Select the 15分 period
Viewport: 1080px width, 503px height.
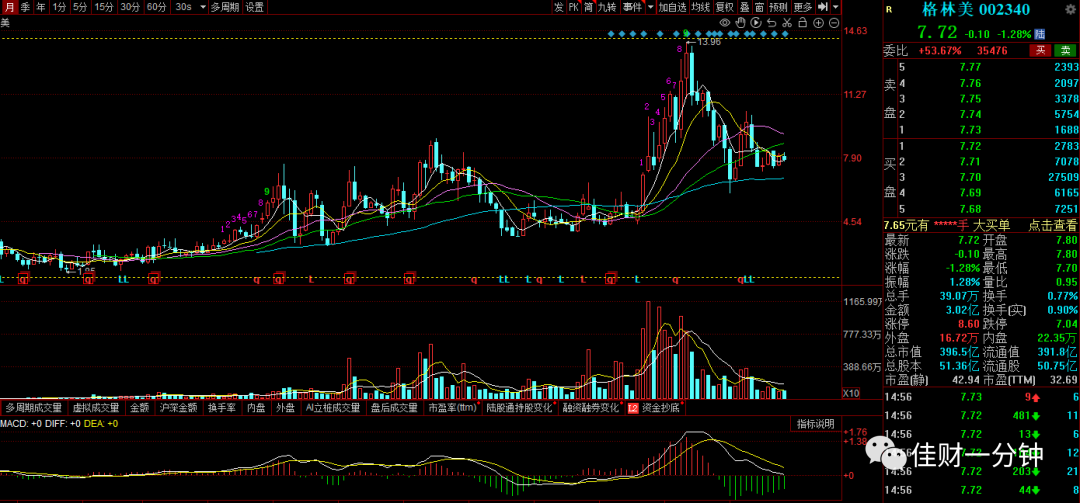pos(104,7)
